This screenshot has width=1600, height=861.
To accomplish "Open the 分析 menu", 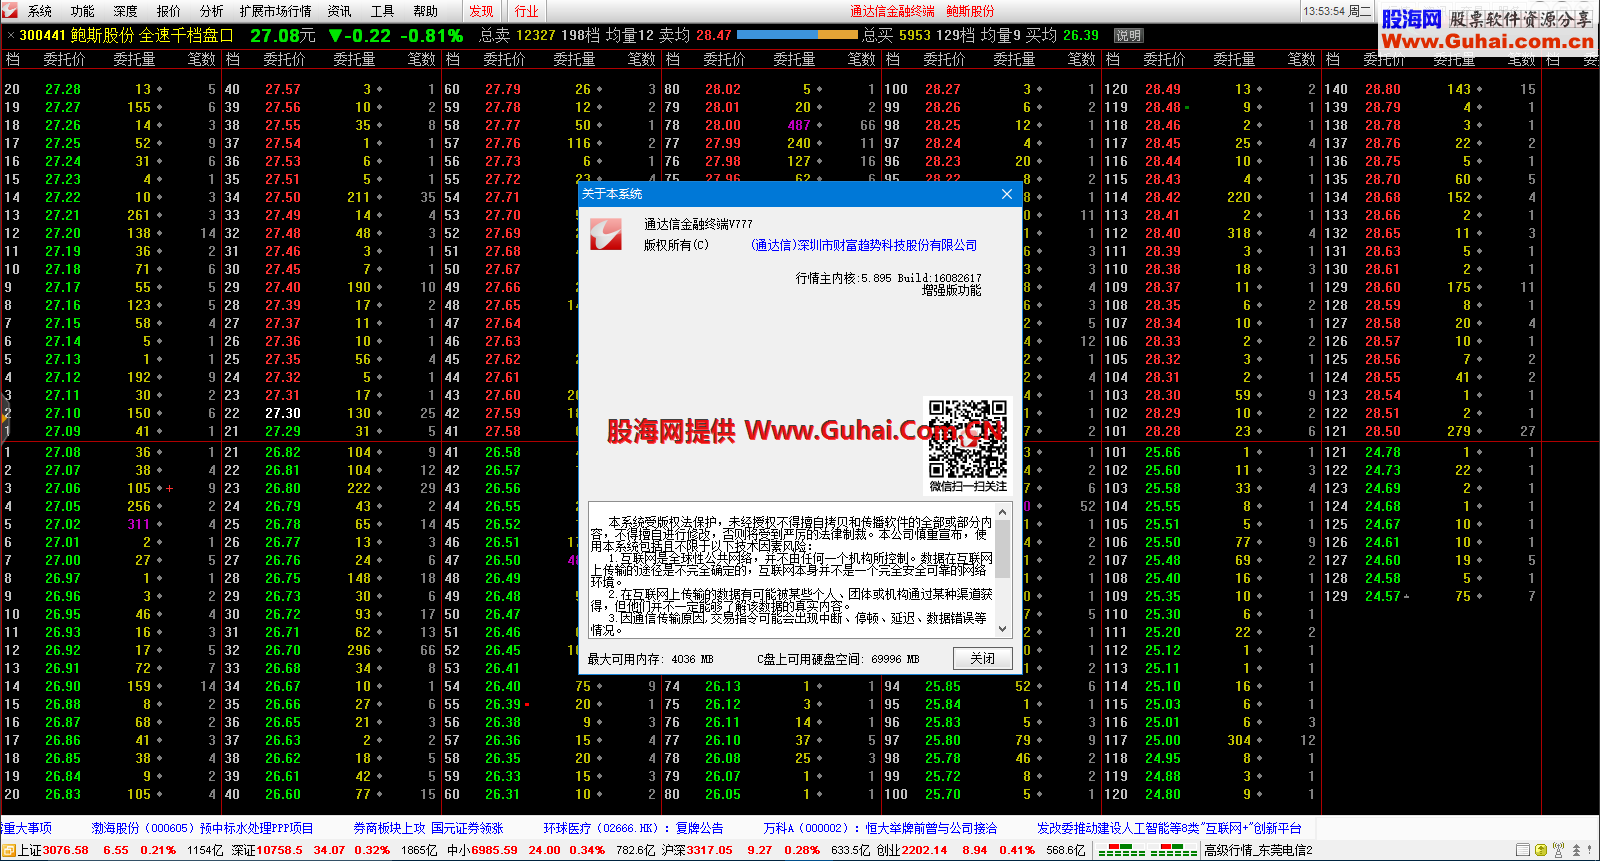I will [212, 11].
